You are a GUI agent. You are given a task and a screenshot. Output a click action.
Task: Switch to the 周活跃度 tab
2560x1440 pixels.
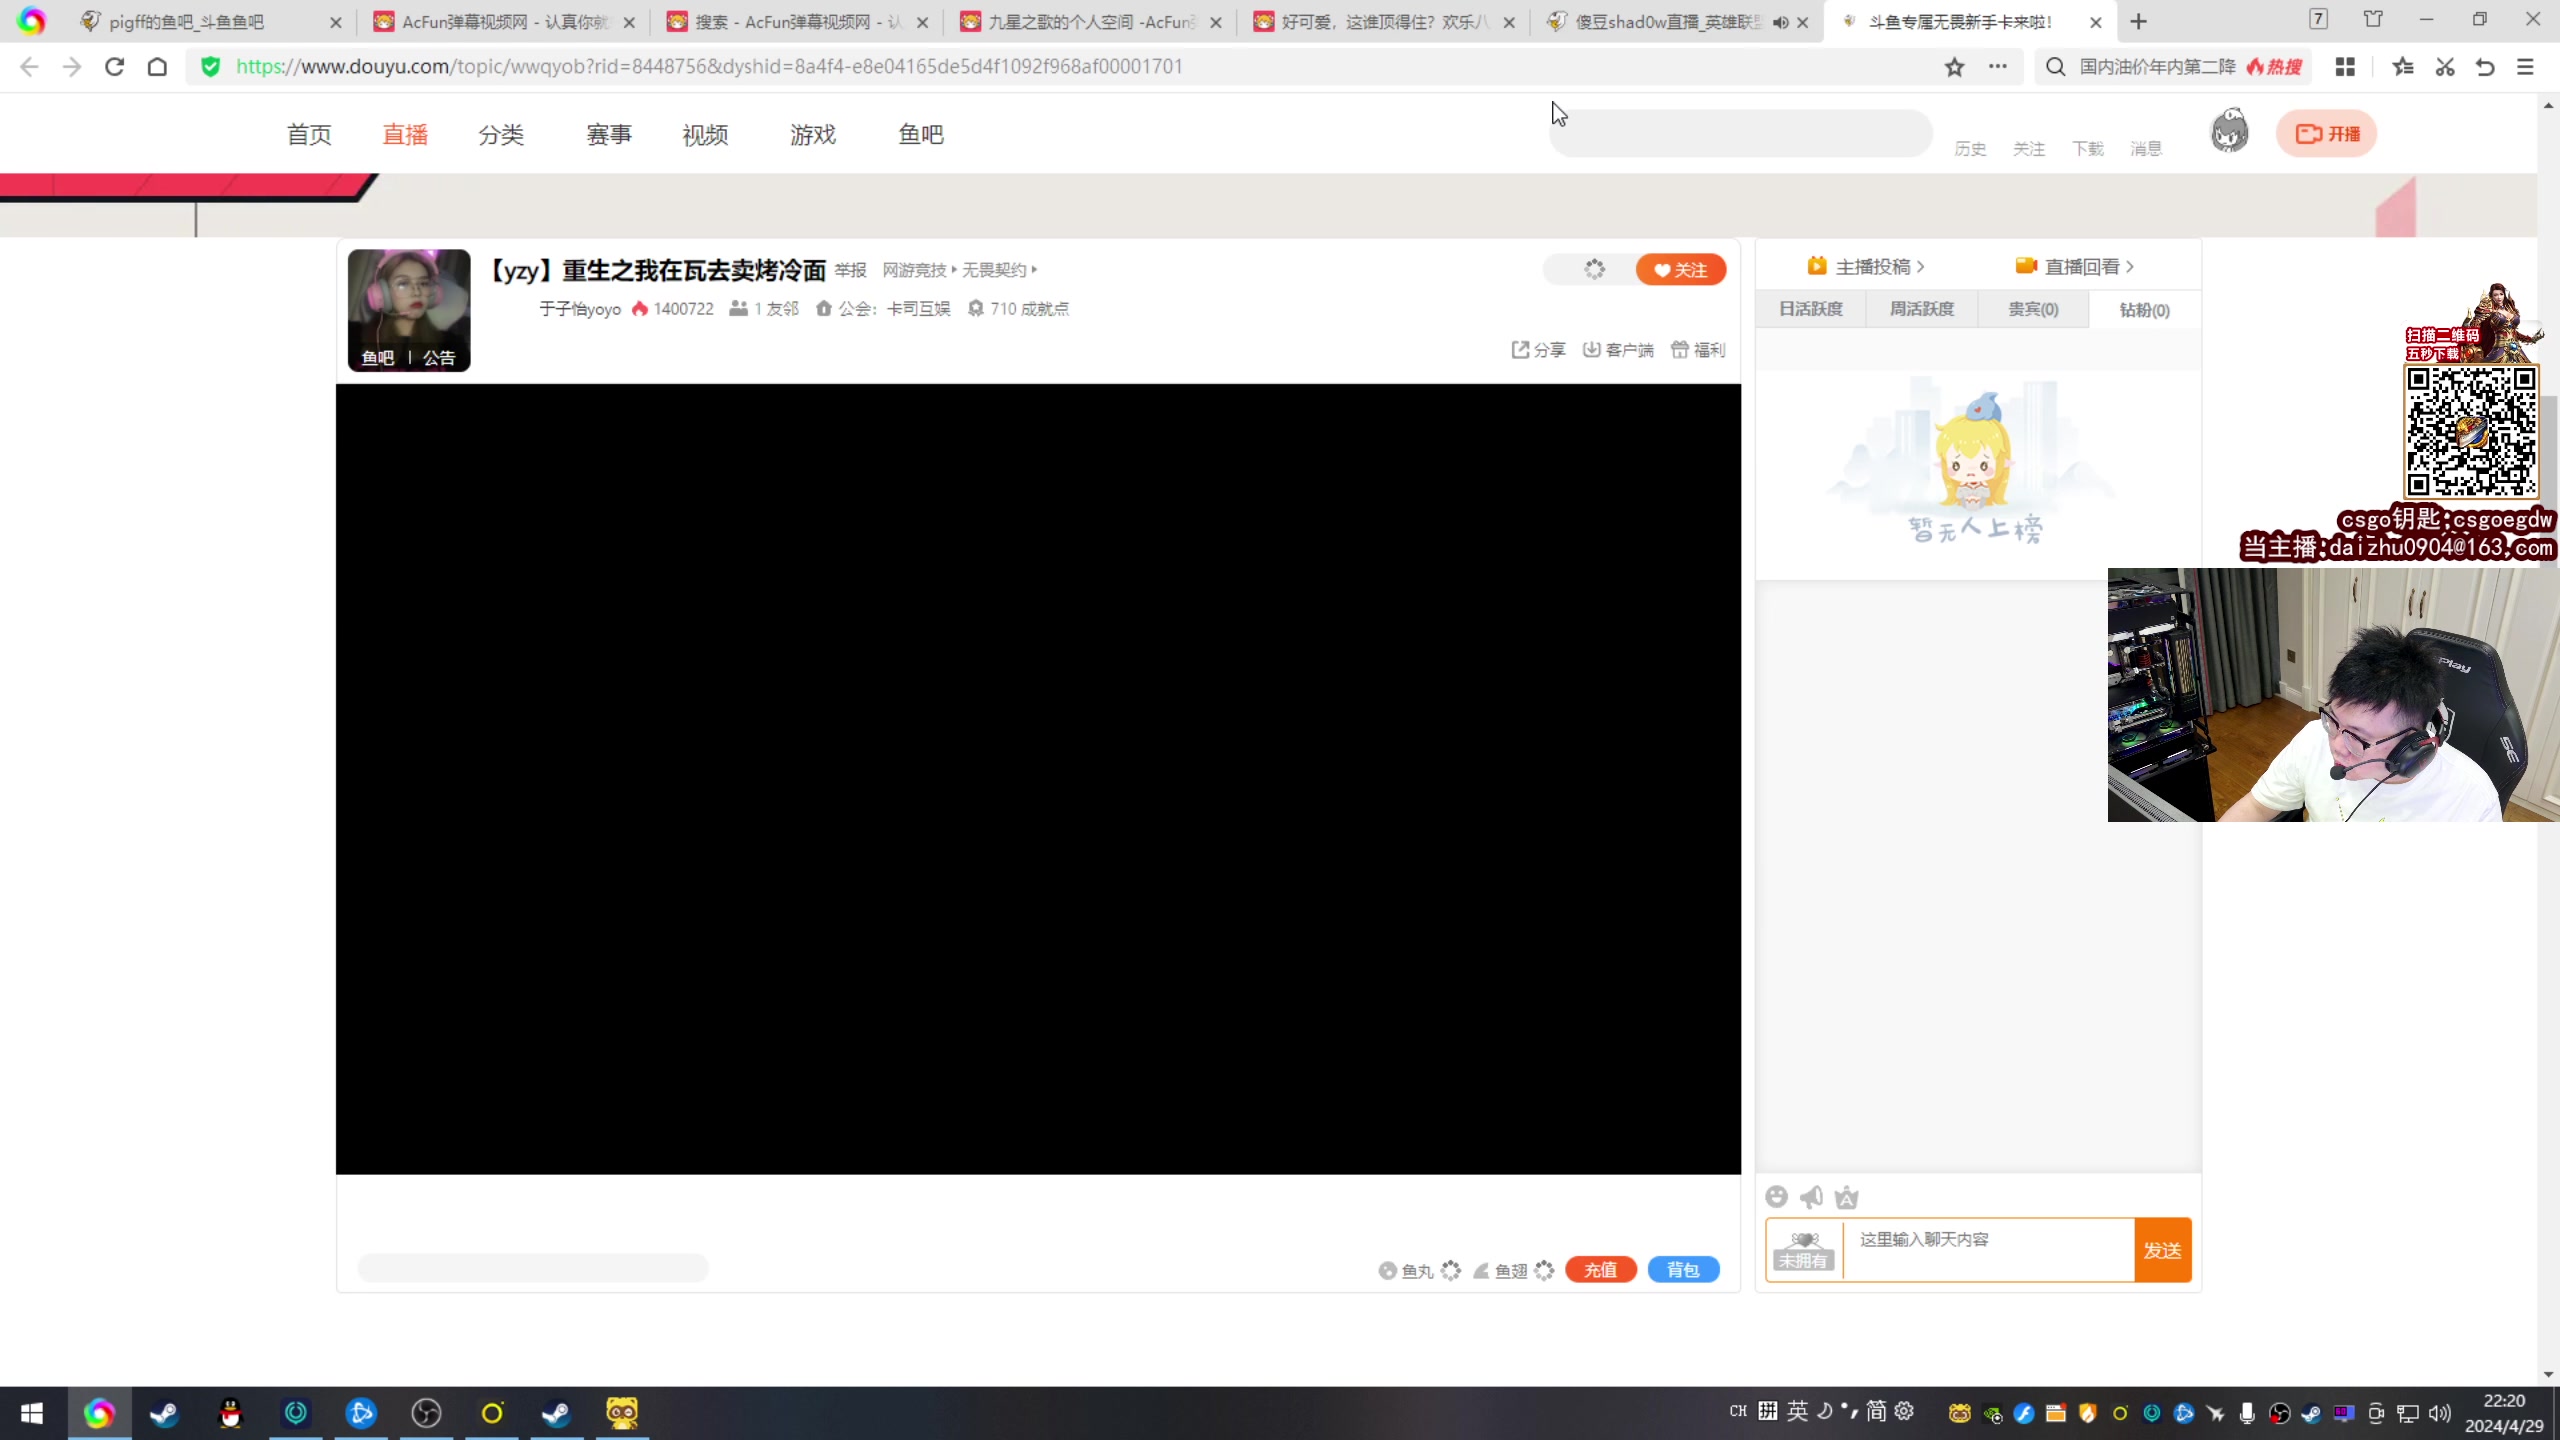point(1922,309)
